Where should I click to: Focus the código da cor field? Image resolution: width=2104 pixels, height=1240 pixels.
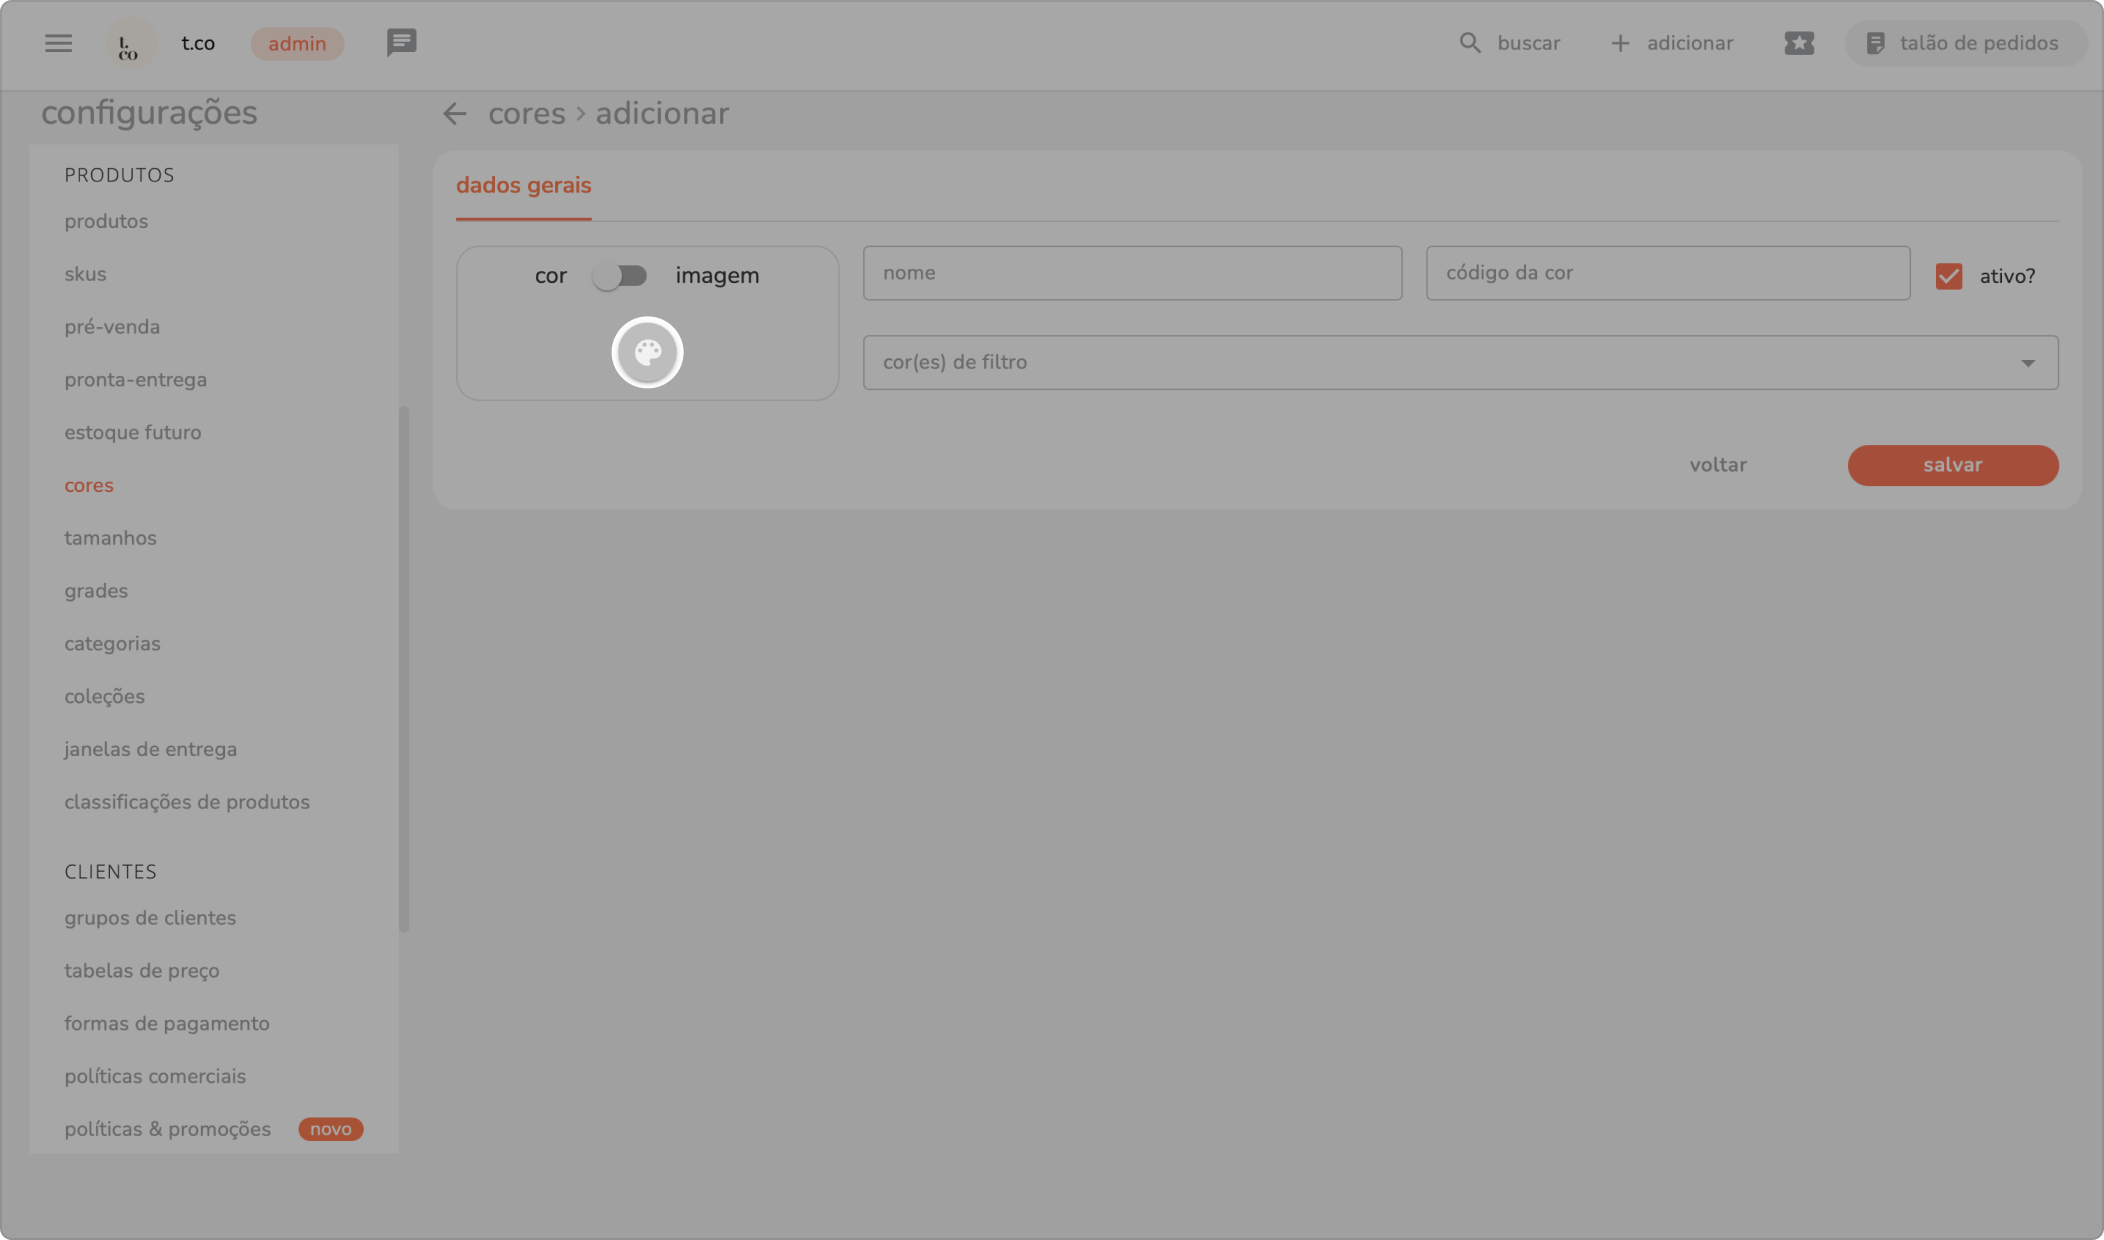(1667, 273)
